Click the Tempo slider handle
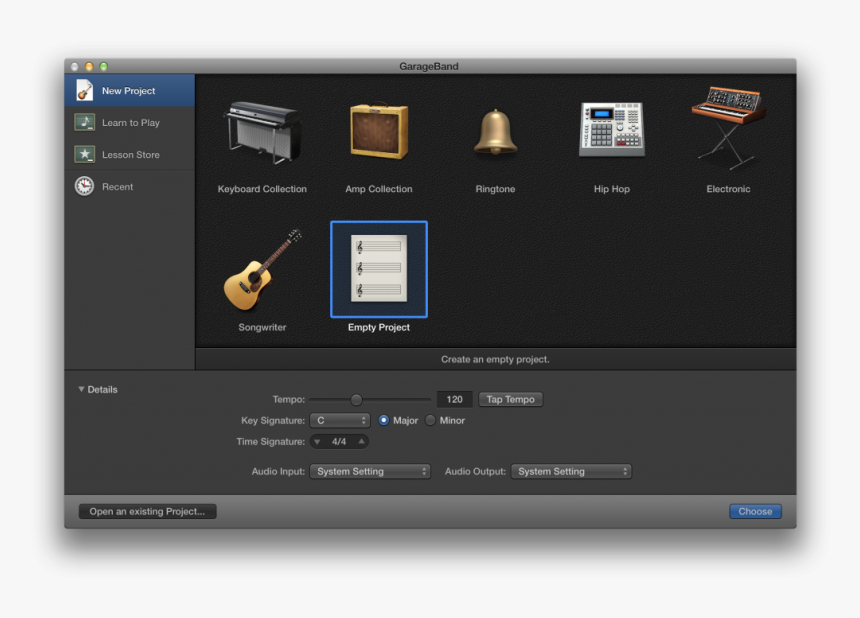This screenshot has height=618, width=860. tap(357, 400)
